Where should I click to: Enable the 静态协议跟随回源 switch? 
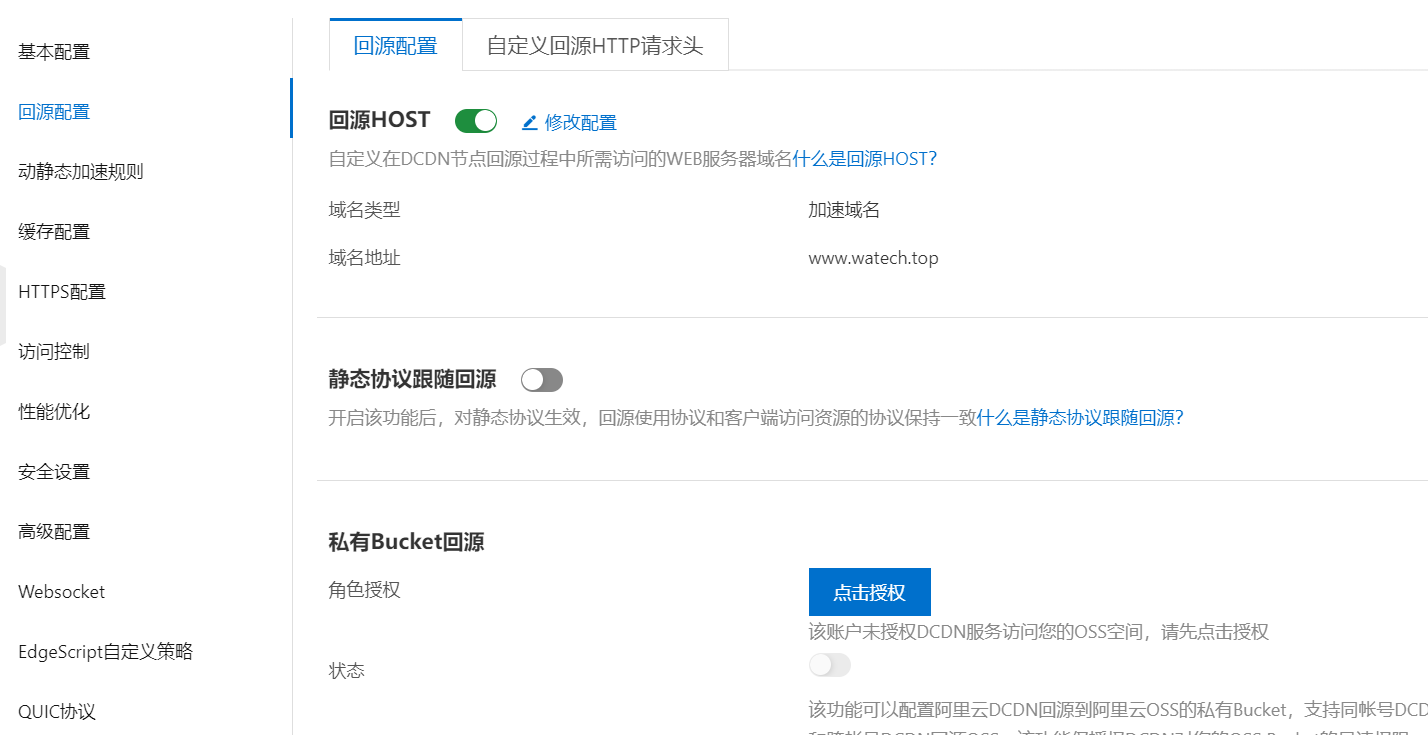click(542, 380)
